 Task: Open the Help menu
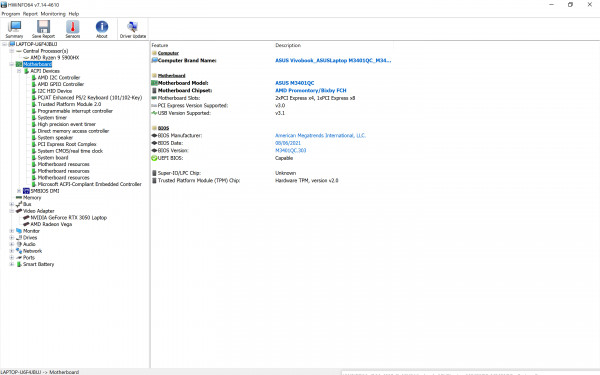coord(74,14)
